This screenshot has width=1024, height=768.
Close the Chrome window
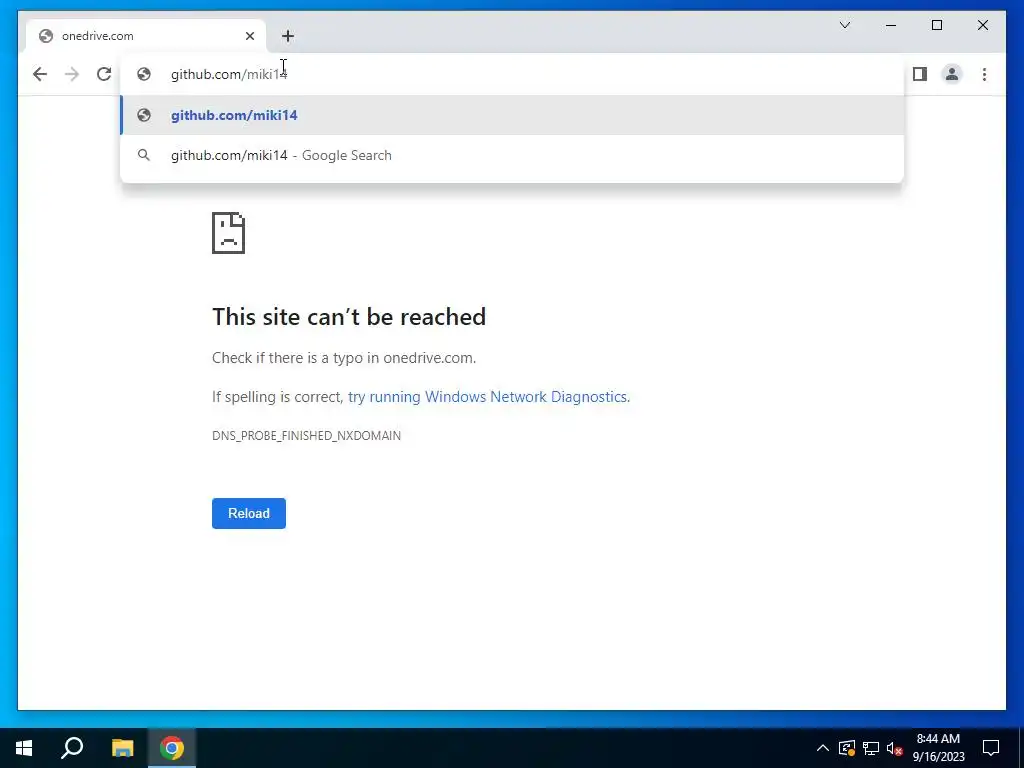tap(983, 25)
